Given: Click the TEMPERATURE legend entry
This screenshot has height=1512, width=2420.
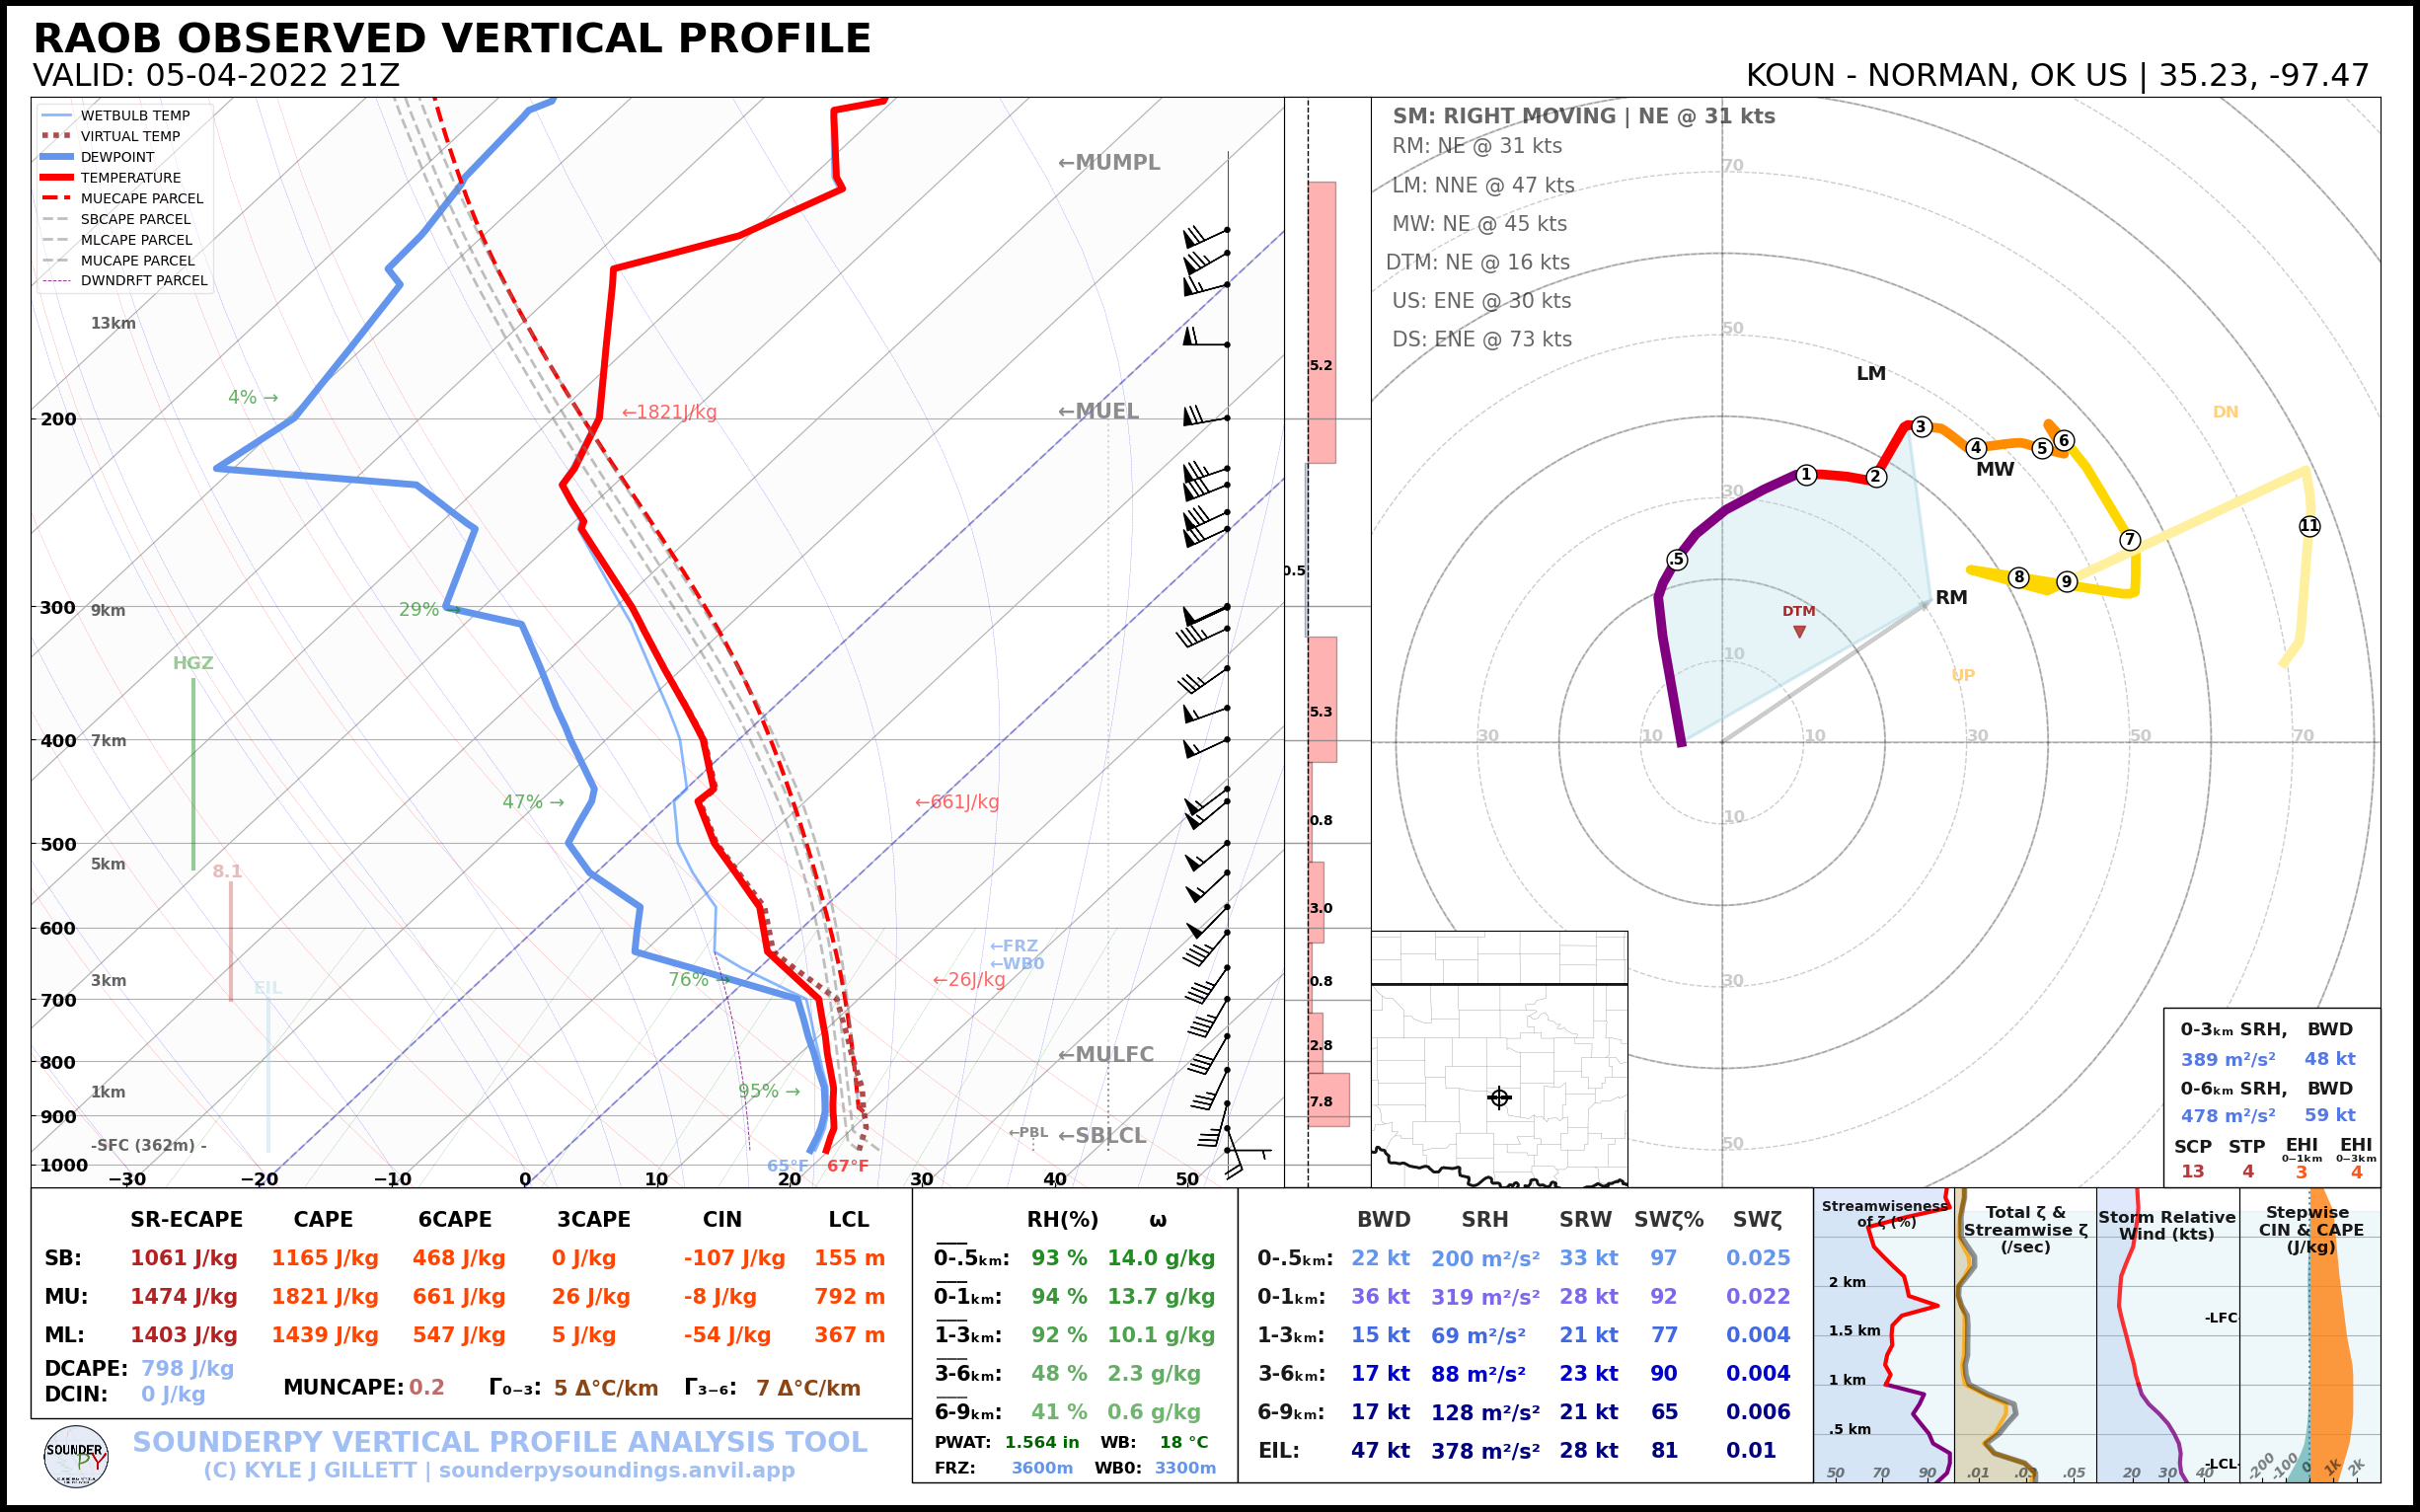Looking at the screenshot, I should click(x=130, y=178).
